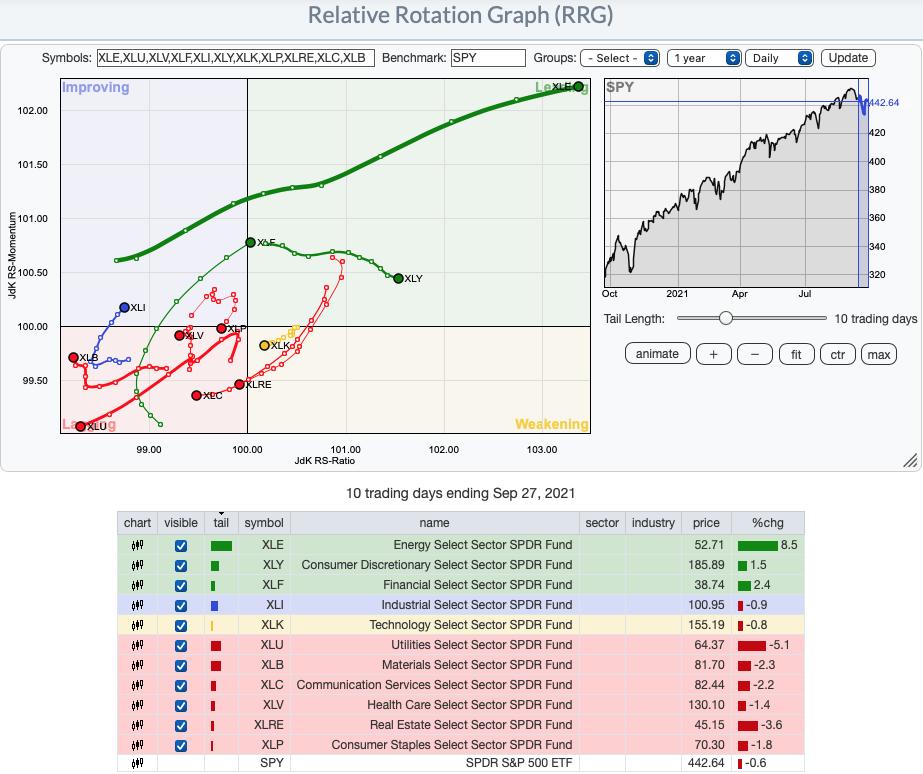
Task: Uncheck visibility for XLI
Action: tap(181, 606)
